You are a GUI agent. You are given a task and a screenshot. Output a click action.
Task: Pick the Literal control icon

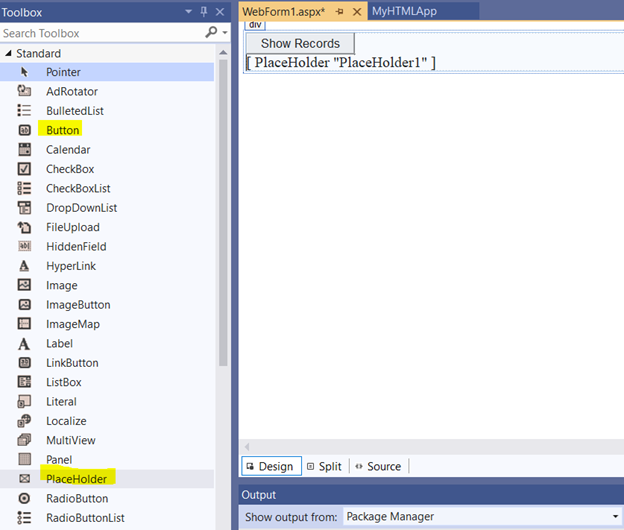(24, 401)
